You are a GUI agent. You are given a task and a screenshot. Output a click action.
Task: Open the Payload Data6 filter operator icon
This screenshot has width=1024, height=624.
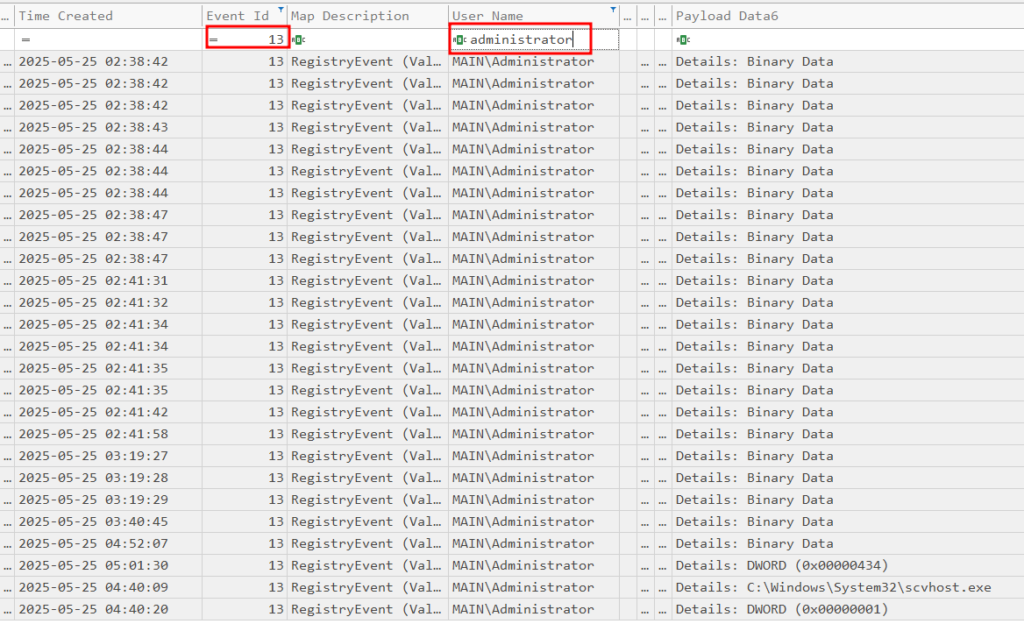click(x=683, y=40)
